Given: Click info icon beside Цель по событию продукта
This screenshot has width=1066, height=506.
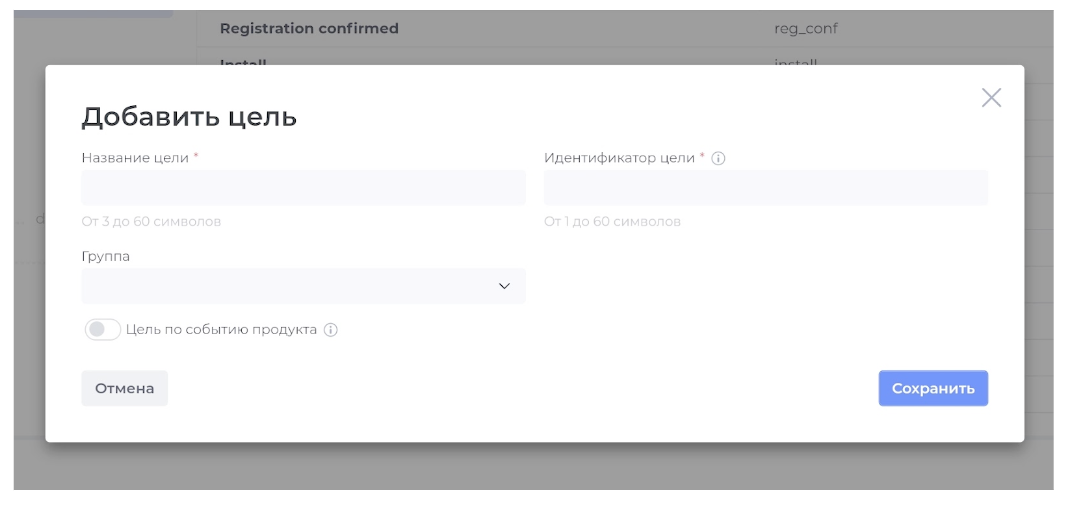Looking at the screenshot, I should (x=330, y=330).
